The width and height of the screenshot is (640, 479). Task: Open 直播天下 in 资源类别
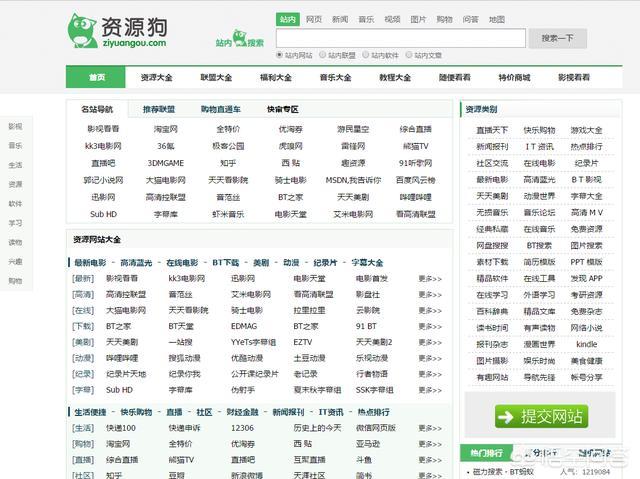click(492, 130)
